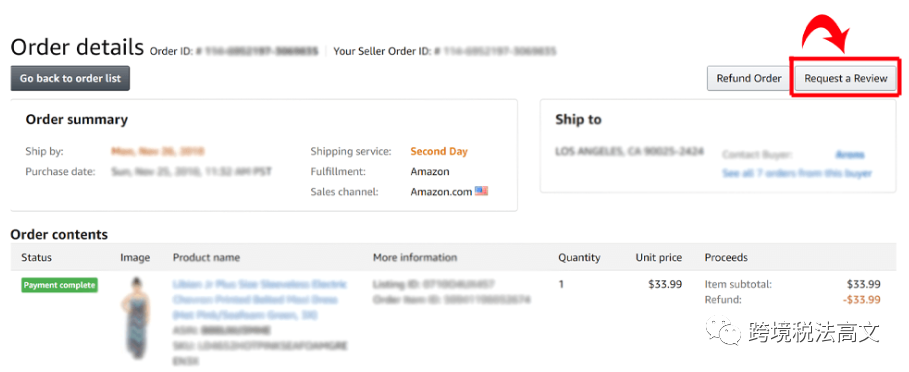
Task: Click the Proceeds column header
Action: click(x=726, y=257)
